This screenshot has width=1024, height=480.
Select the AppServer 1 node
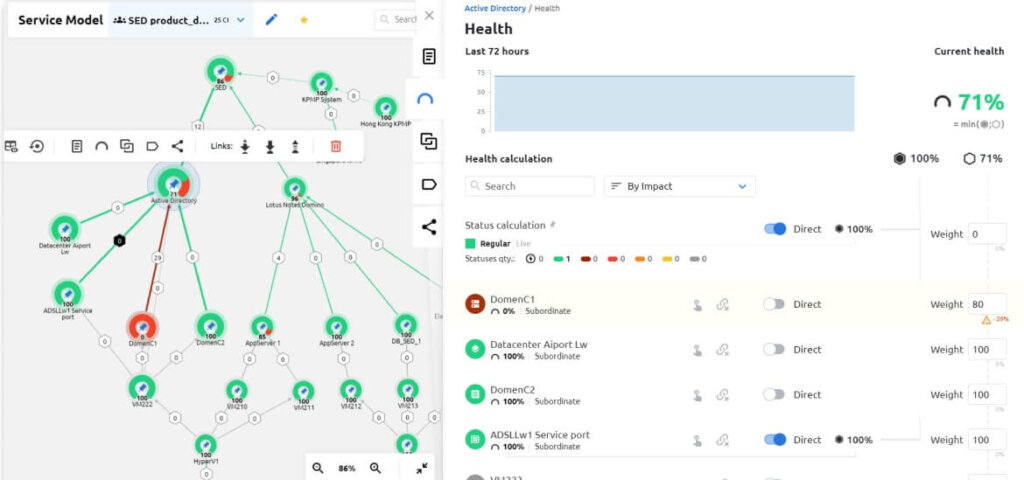pos(263,327)
